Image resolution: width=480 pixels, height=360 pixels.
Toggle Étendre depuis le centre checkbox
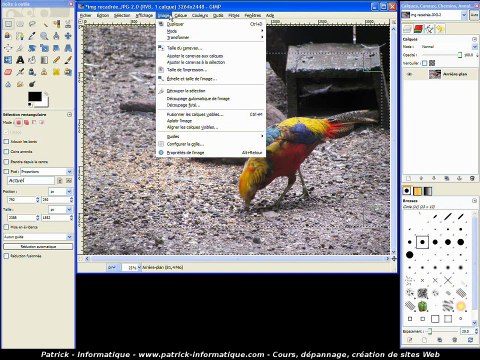click(6, 162)
